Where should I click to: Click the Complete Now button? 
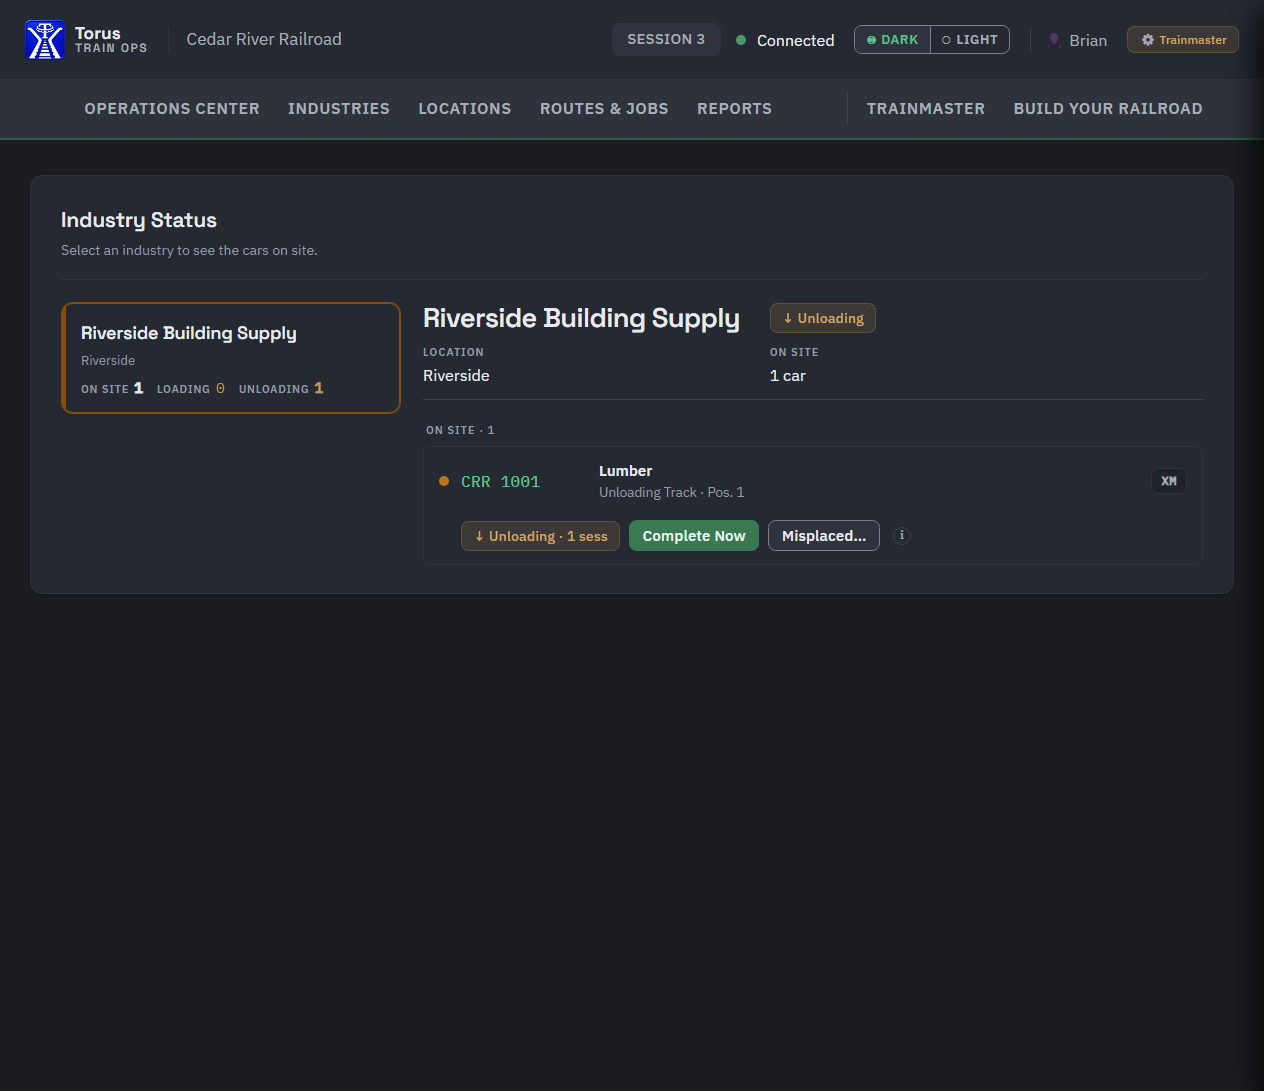694,536
